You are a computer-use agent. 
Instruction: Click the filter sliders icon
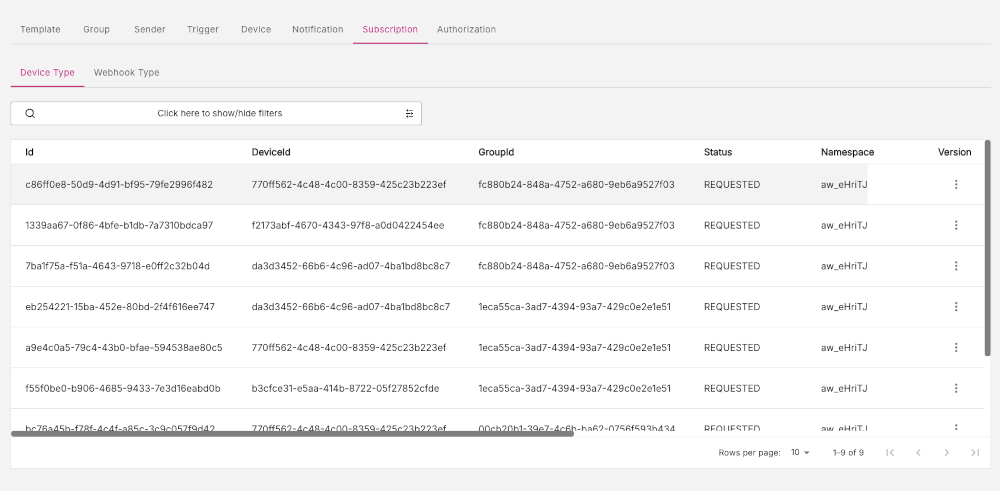pyautogui.click(x=409, y=114)
